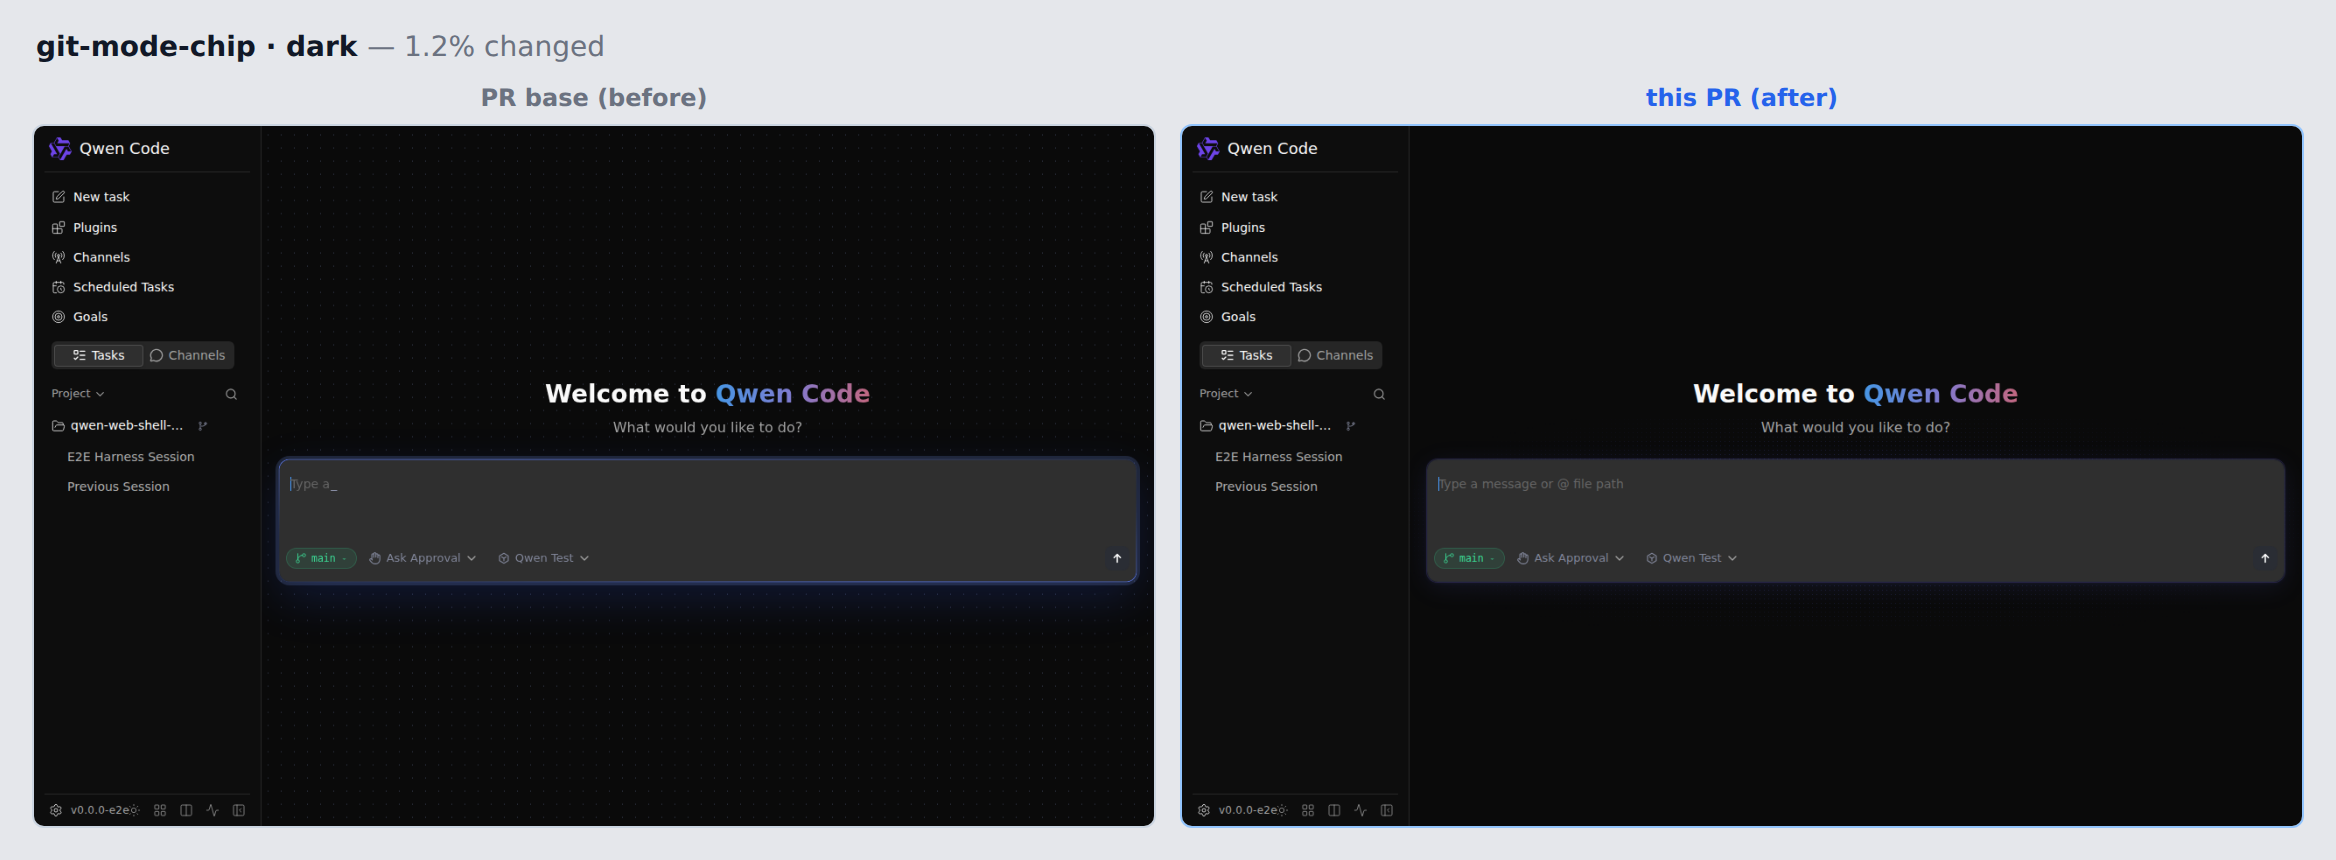Switch to Channels tab in before panel
This screenshot has width=2336, height=860.
pyautogui.click(x=188, y=355)
